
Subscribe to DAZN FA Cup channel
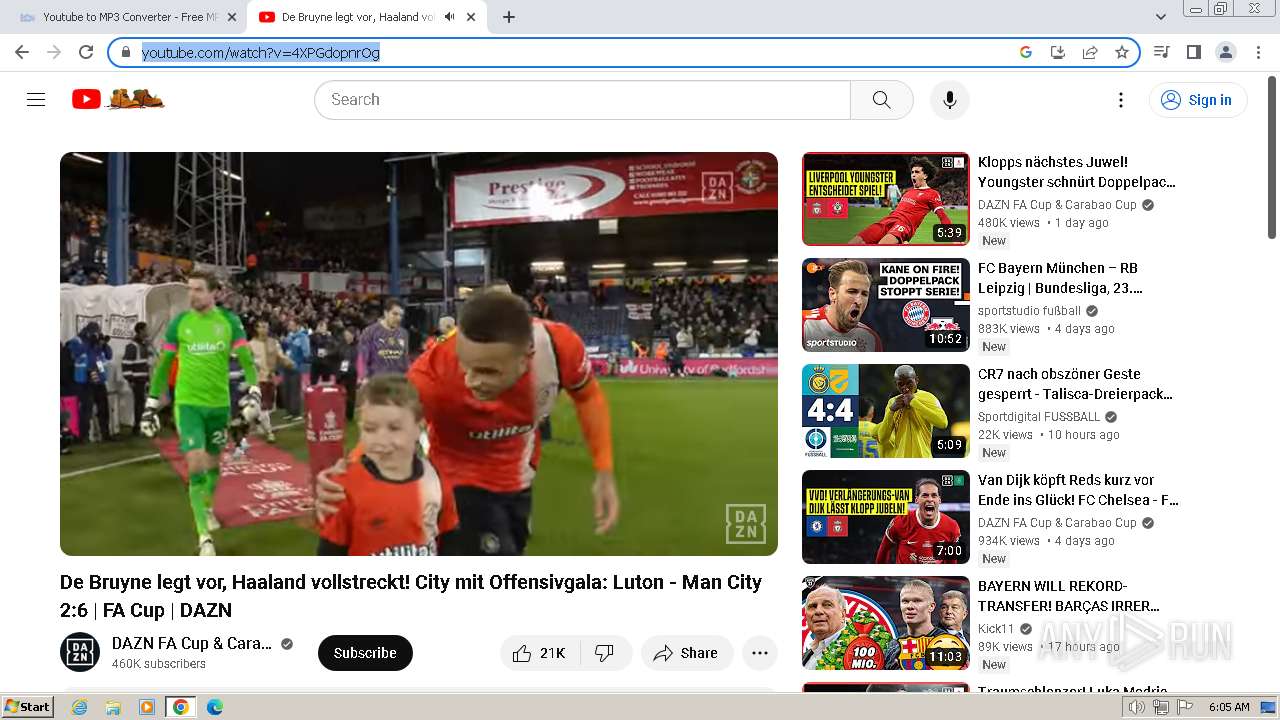click(365, 653)
